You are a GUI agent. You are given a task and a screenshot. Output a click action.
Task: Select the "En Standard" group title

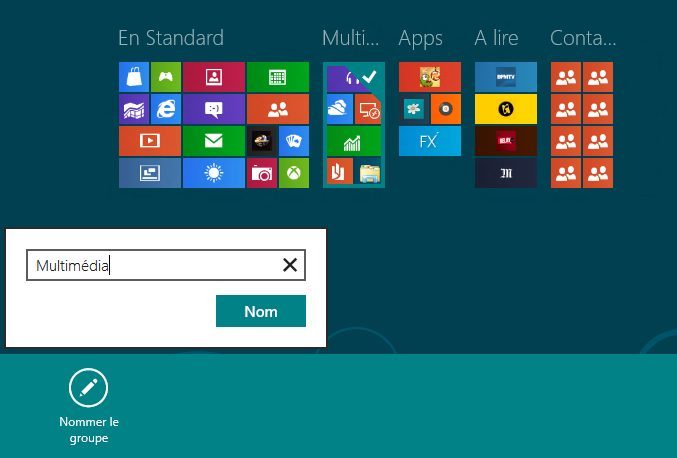[x=170, y=38]
